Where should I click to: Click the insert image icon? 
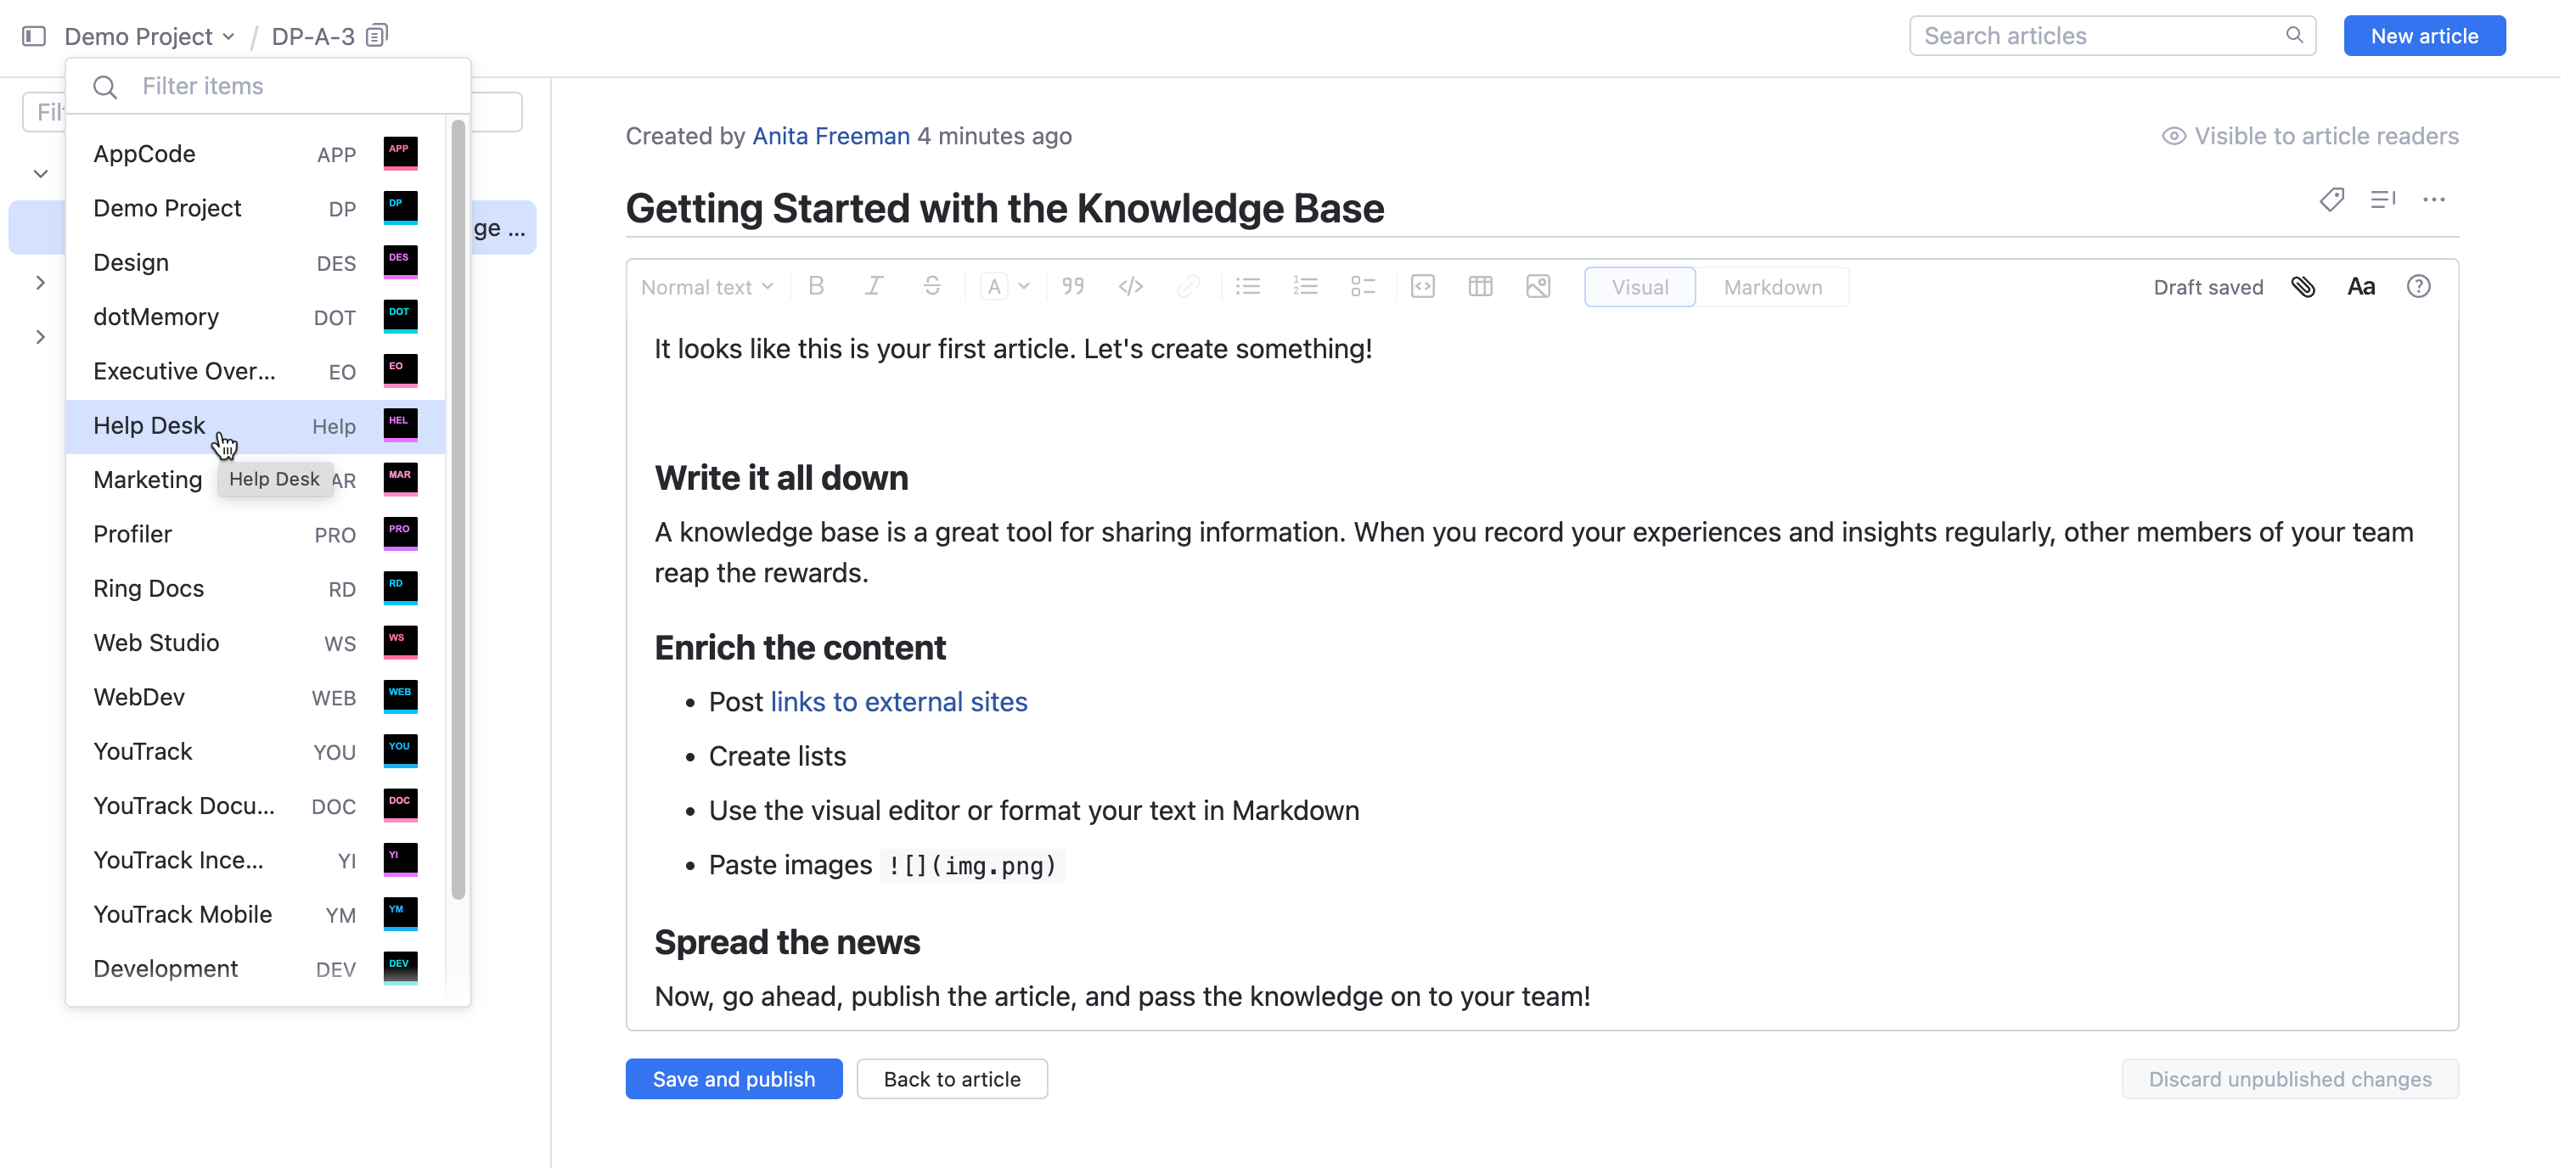coord(1538,287)
